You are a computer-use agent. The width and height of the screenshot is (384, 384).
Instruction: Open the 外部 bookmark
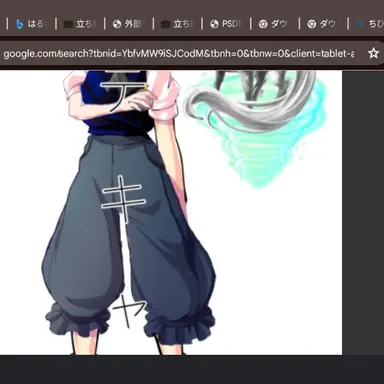point(129,24)
